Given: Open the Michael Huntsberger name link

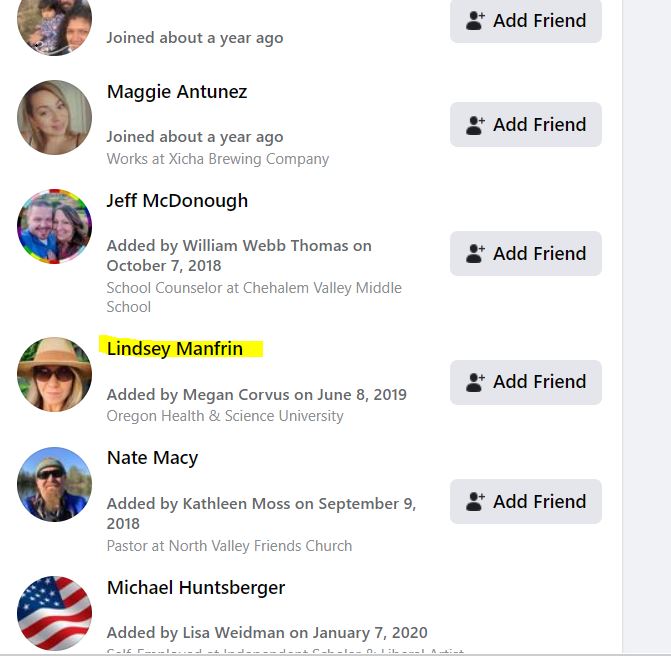Looking at the screenshot, I should point(196,588).
